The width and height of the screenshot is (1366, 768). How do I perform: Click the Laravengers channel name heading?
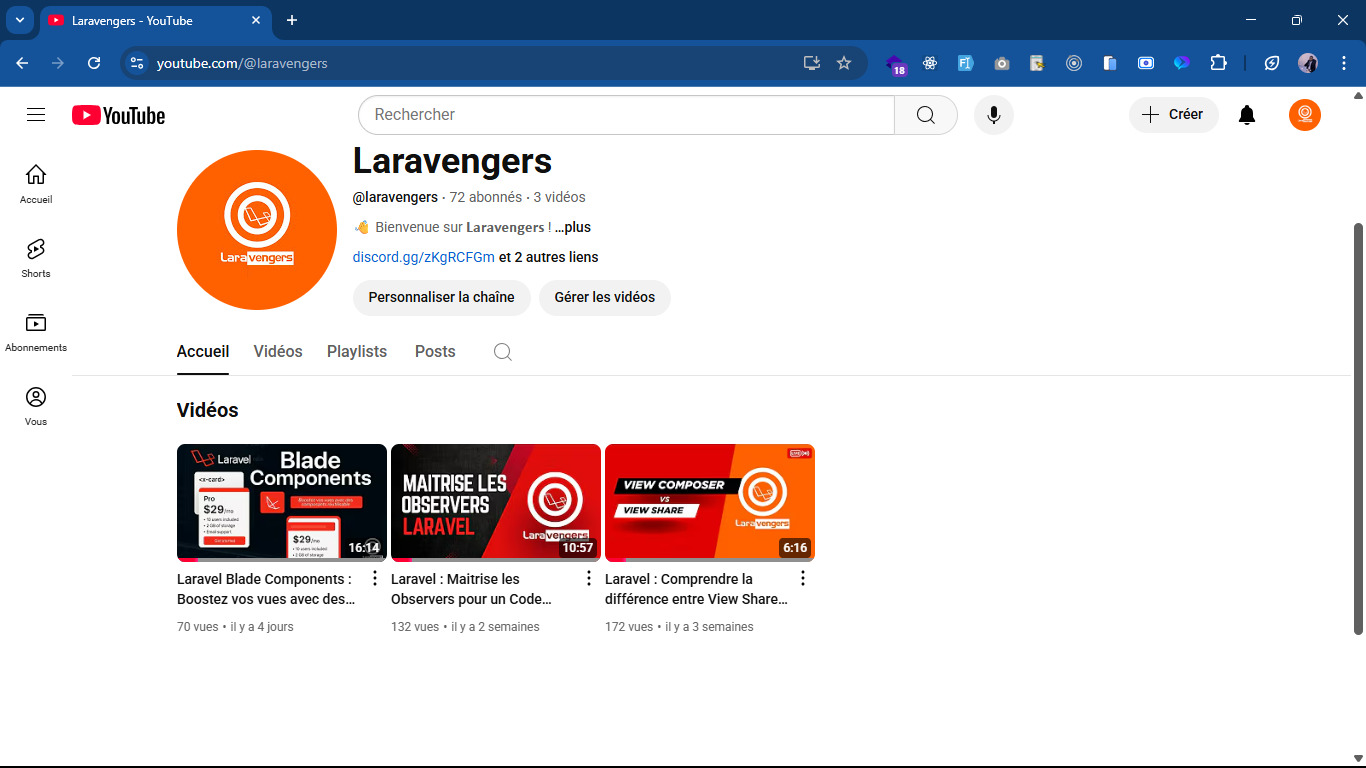[x=452, y=161]
